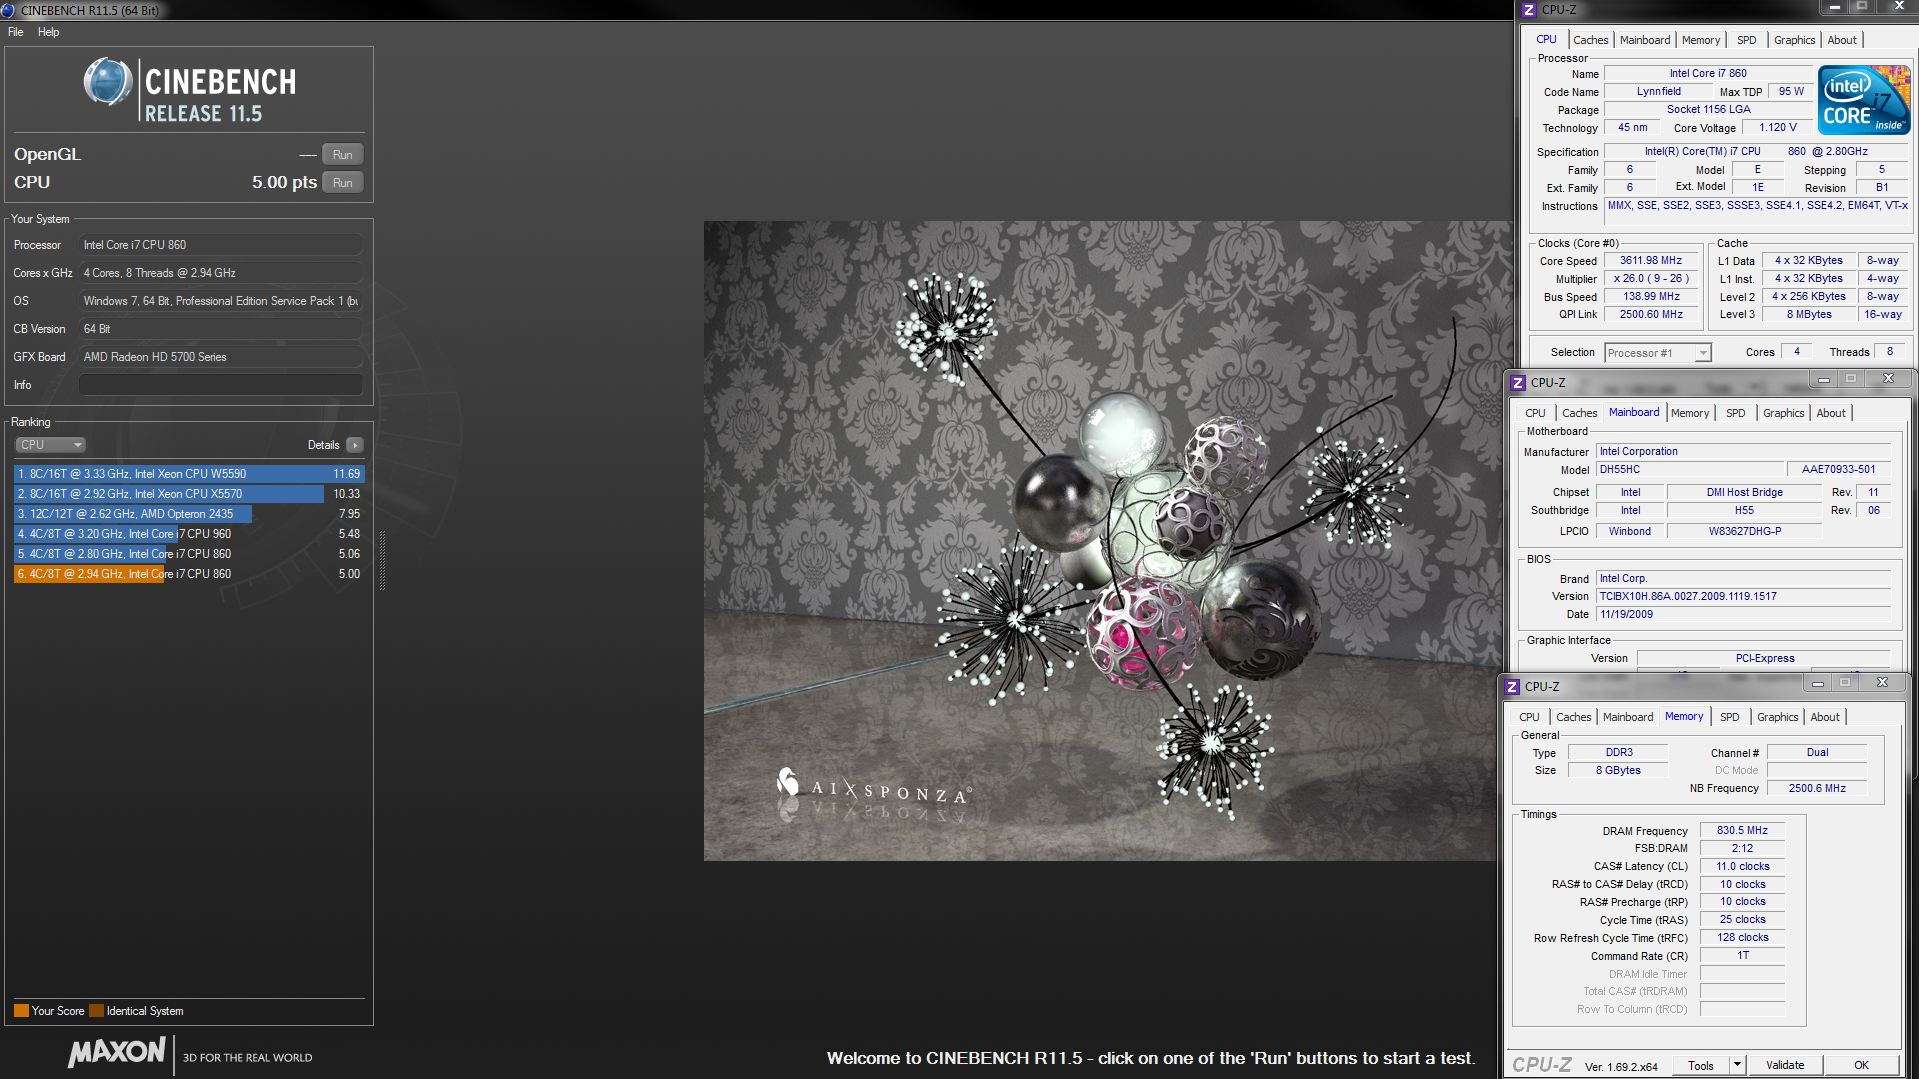Click the CAS# Latency value 11.0 clocks
This screenshot has width=1919, height=1079.
1742,867
